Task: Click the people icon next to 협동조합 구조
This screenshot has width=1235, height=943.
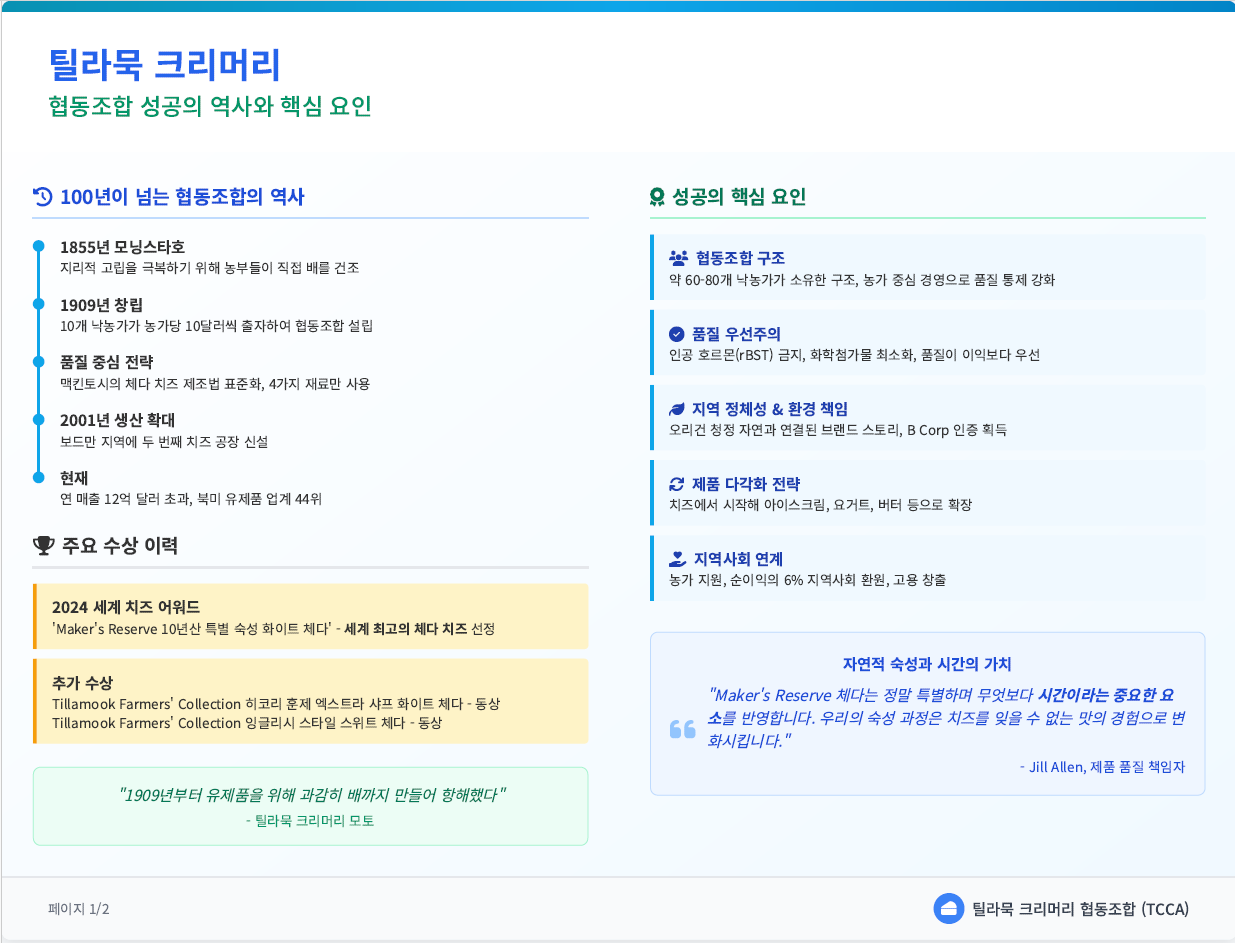Action: [679, 258]
